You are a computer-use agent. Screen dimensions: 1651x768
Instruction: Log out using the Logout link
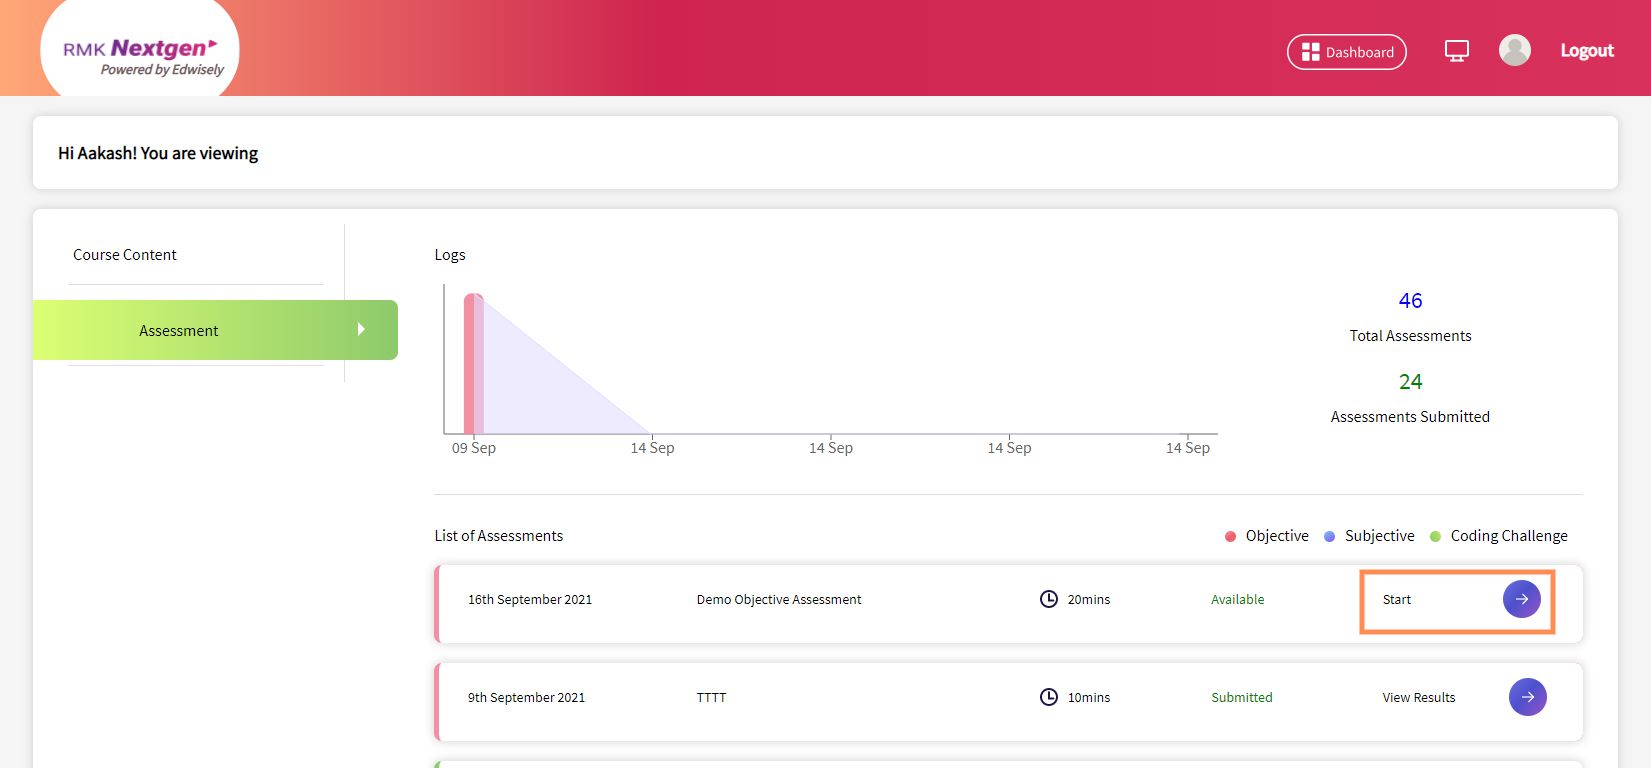[x=1587, y=51]
